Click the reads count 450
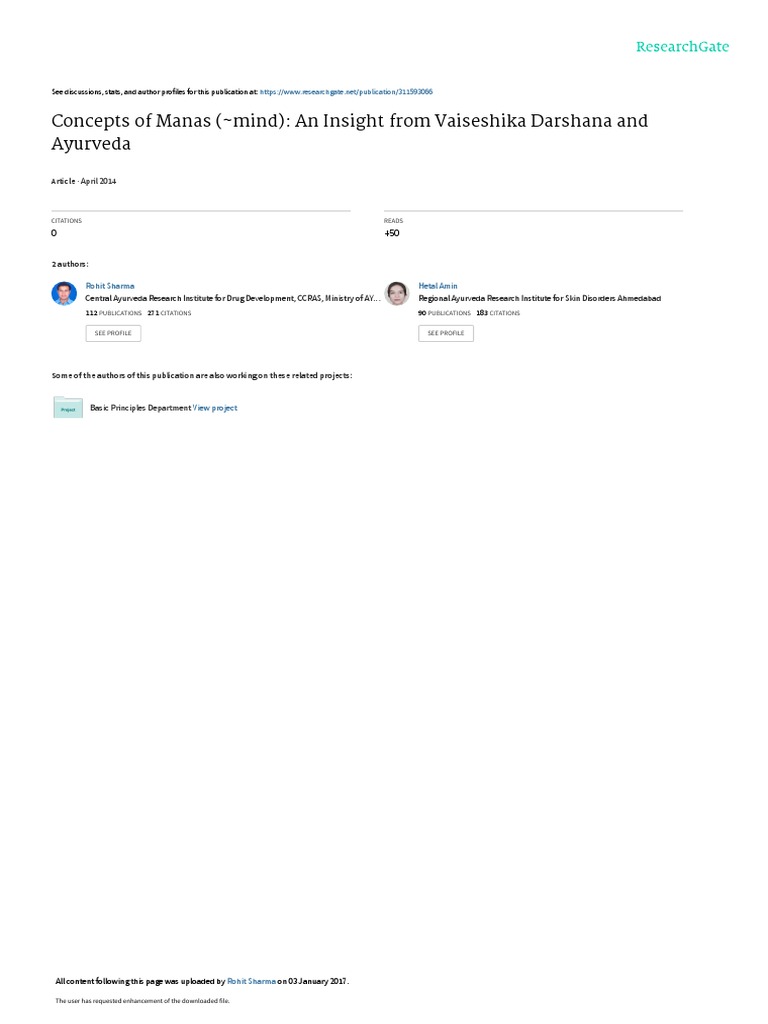Screen dimensions: 768x1024 (x=392, y=233)
